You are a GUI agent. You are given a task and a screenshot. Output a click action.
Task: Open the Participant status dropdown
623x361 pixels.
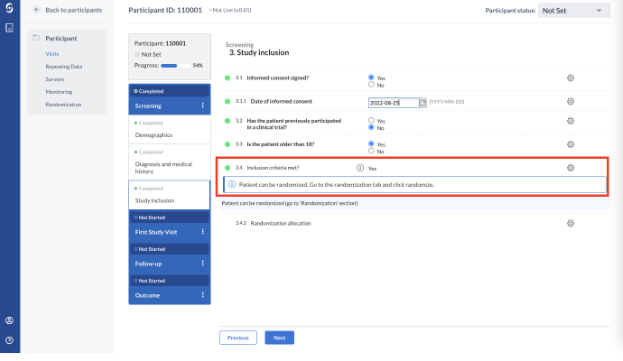[574, 11]
